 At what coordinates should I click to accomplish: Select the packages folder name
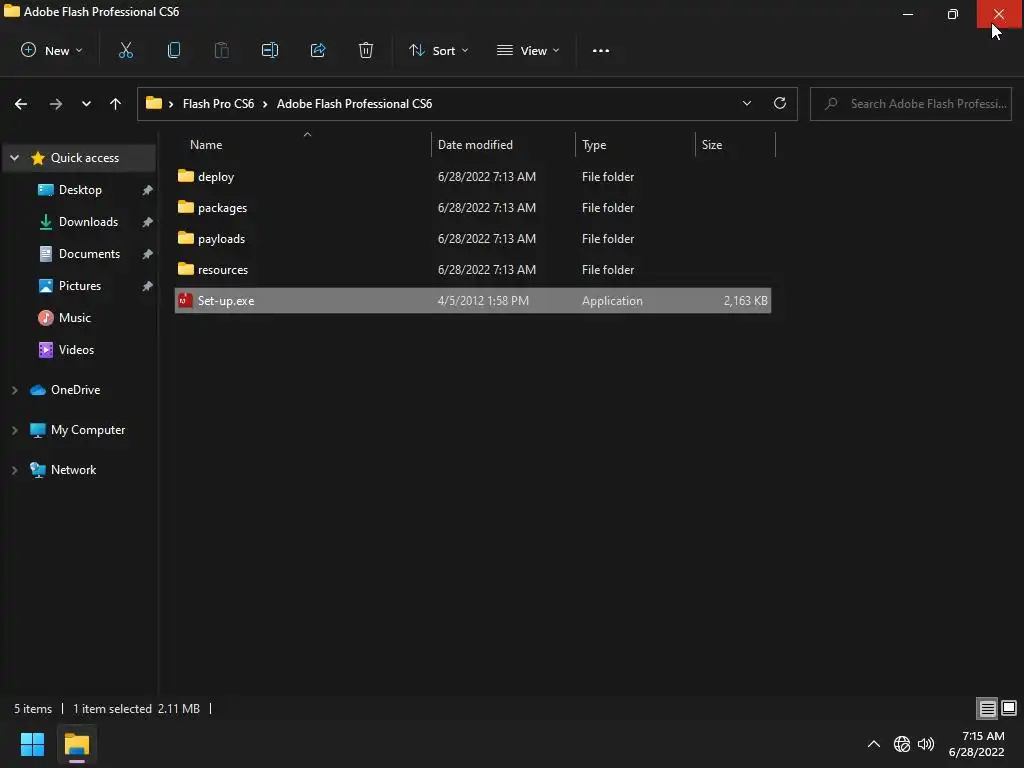(x=222, y=208)
